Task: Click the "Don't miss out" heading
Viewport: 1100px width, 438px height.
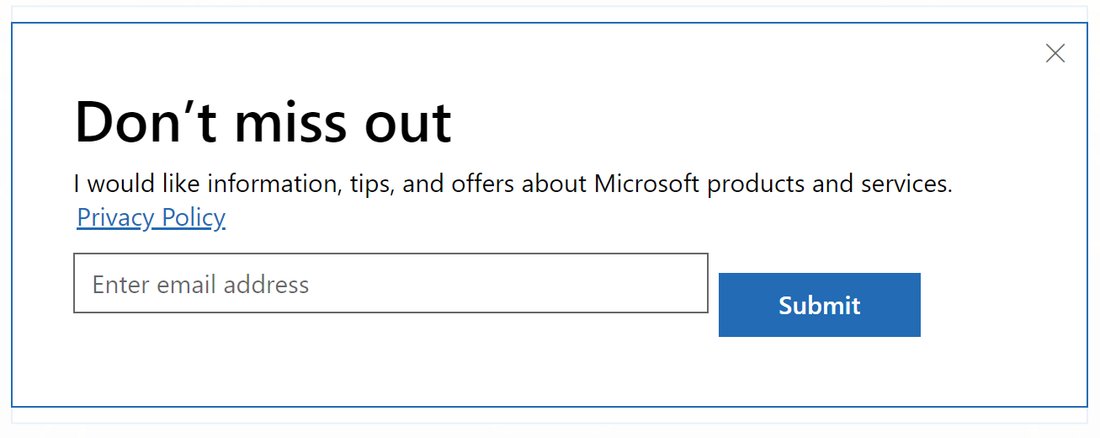Action: pyautogui.click(x=263, y=122)
